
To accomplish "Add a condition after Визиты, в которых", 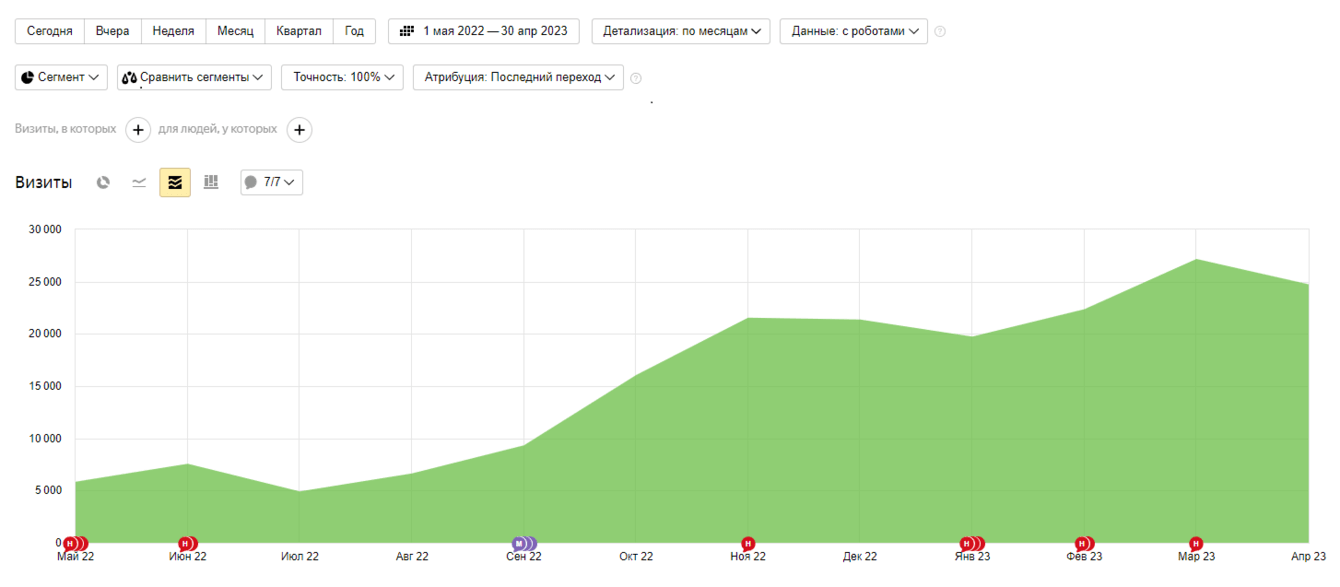I will pyautogui.click(x=138, y=130).
